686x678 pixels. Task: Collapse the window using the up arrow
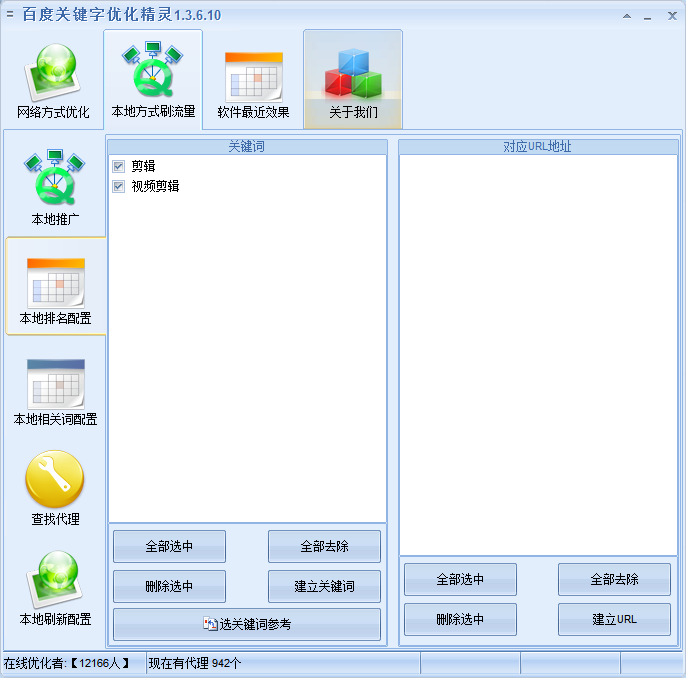[627, 16]
